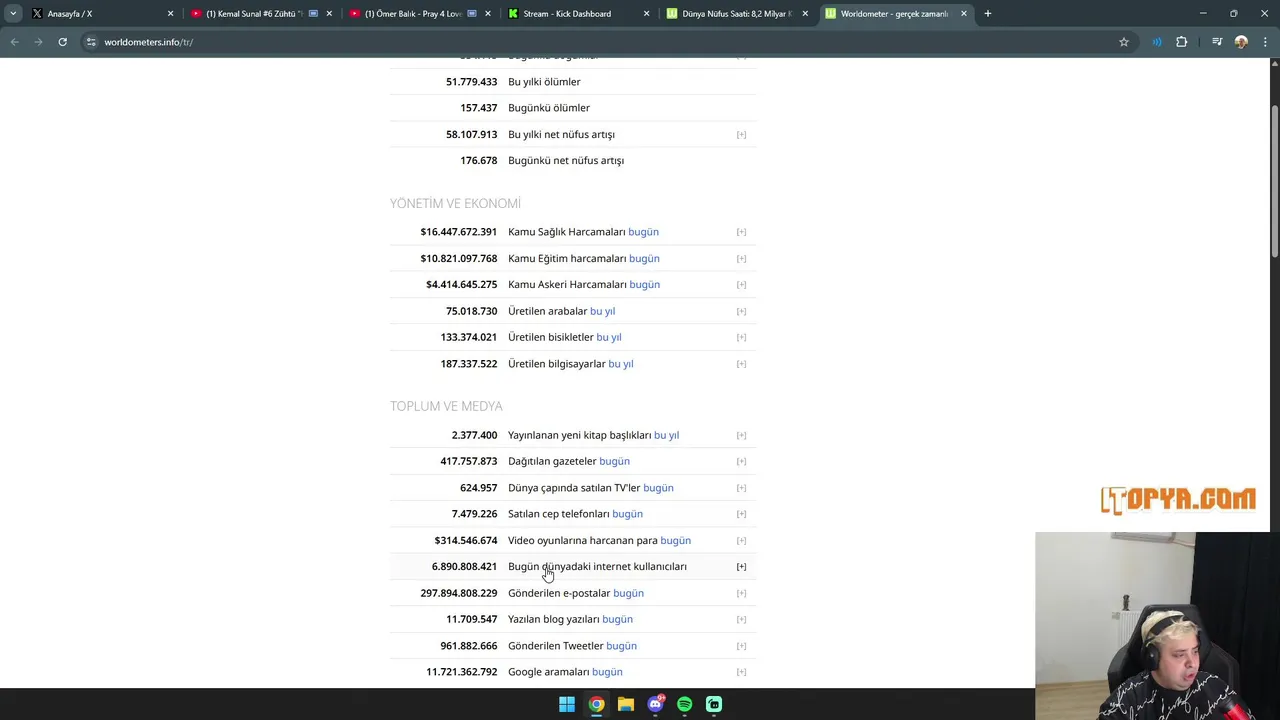
Task: Expand details for Kamu Sağlık Harcamaları
Action: [741, 232]
